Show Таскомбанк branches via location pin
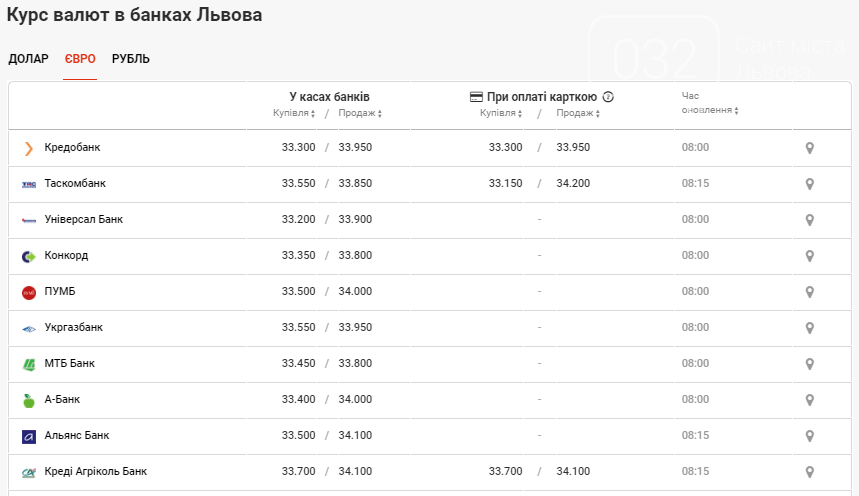This screenshot has width=859, height=496. [x=809, y=184]
